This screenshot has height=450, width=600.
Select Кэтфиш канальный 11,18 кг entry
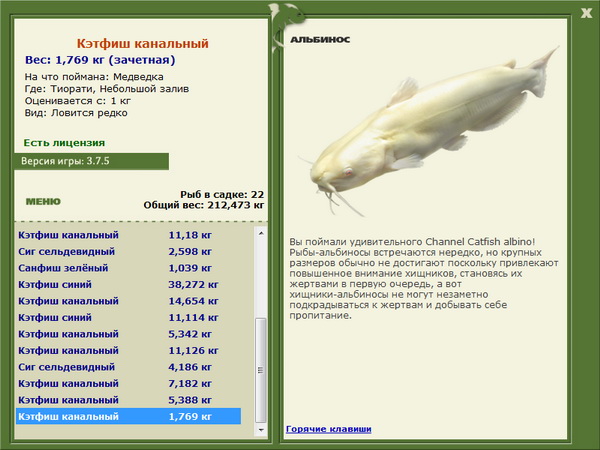(129, 235)
